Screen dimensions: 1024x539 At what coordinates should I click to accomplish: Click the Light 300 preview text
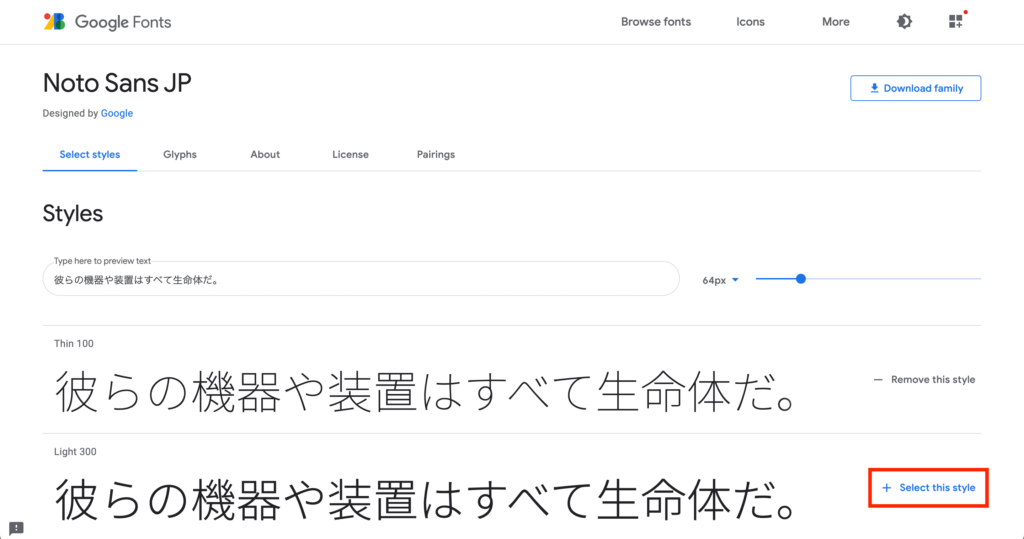(x=425, y=500)
